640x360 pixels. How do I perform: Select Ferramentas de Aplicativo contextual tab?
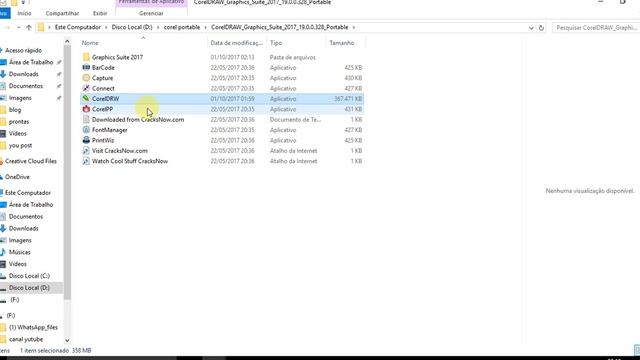[x=151, y=2]
